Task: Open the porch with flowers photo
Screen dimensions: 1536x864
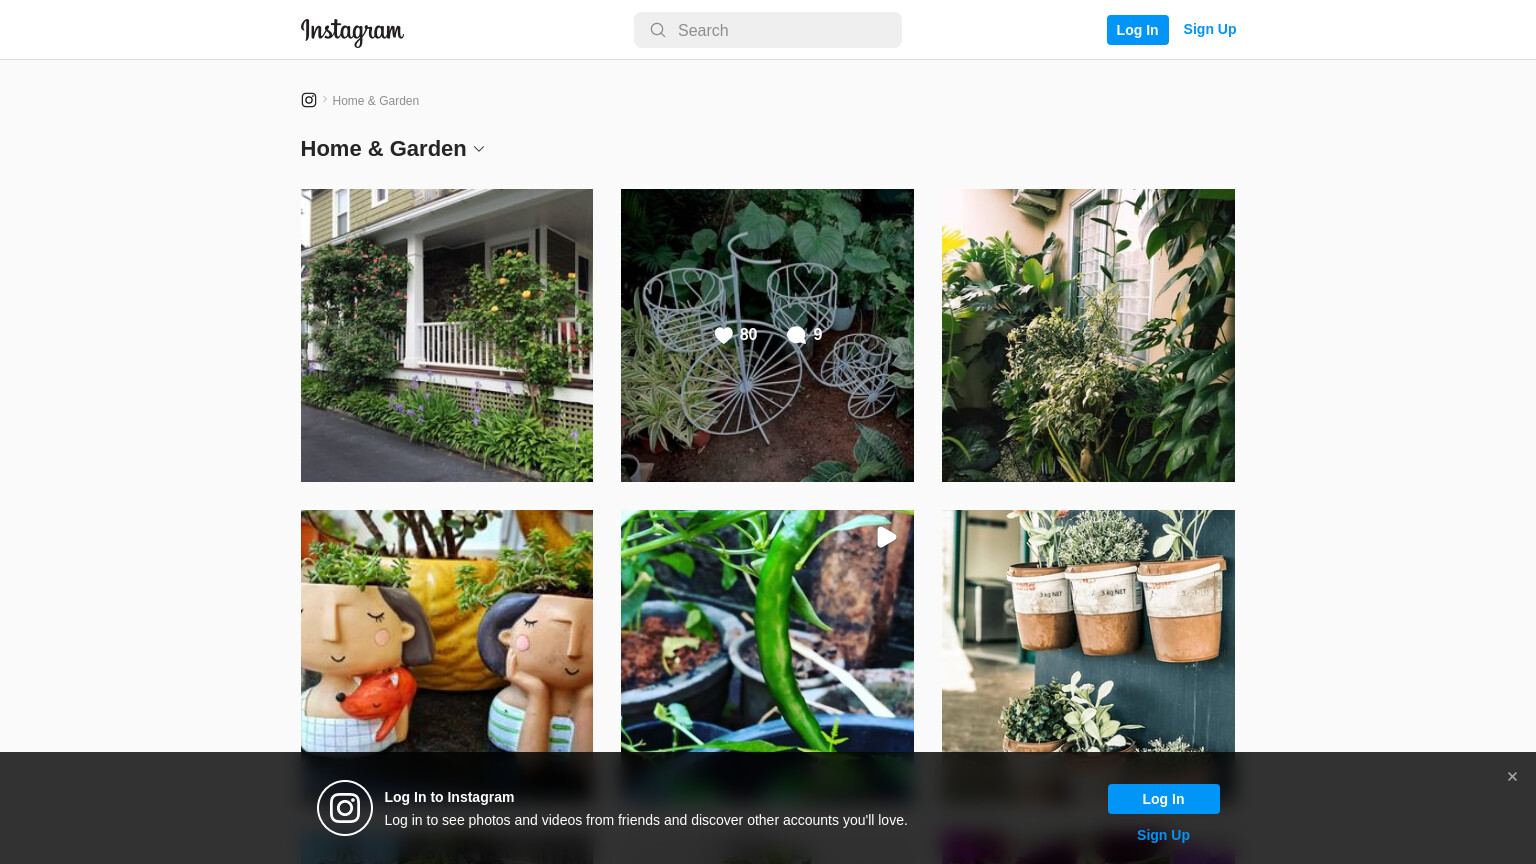Action: [x=447, y=336]
